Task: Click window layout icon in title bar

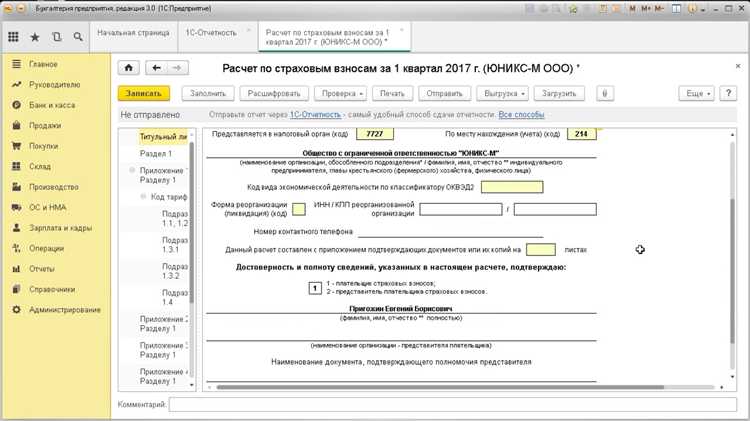Action: point(676,9)
